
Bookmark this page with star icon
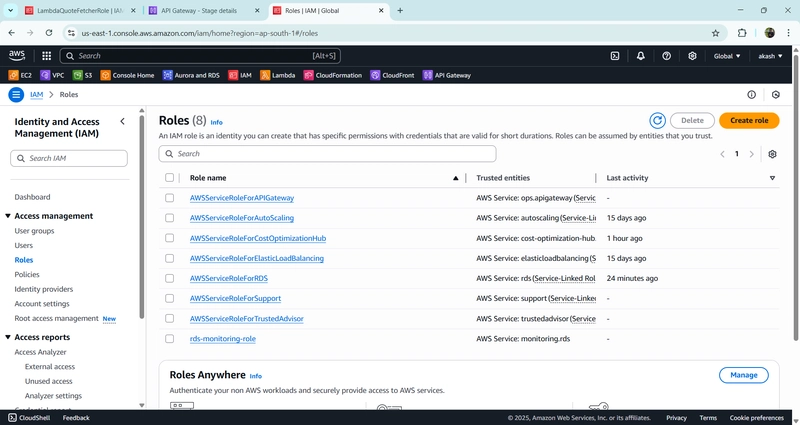[715, 33]
